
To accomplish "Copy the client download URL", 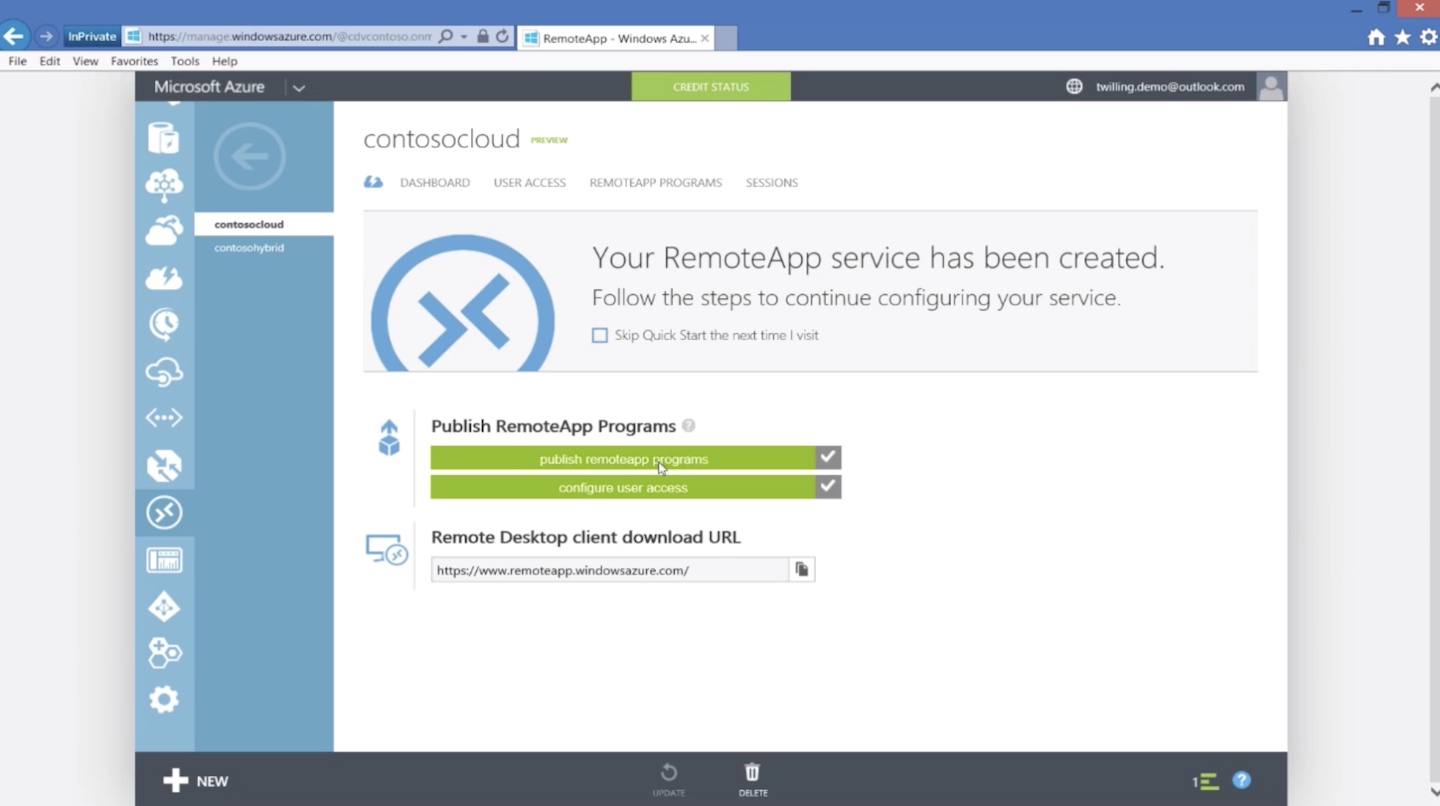I will click(801, 569).
